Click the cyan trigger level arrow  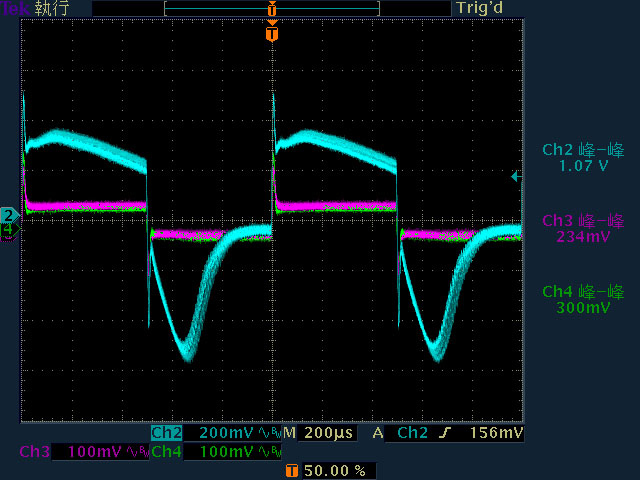[516, 176]
